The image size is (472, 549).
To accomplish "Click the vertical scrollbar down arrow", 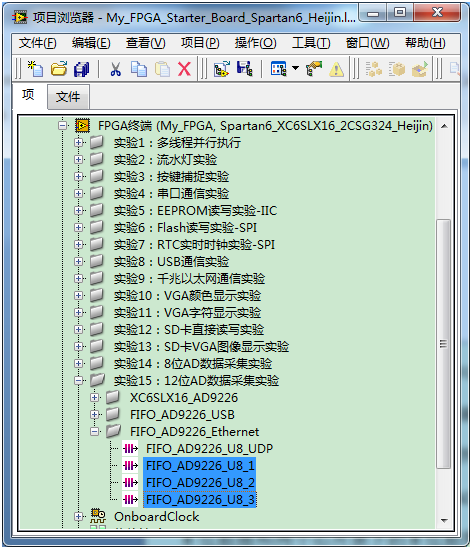I will [x=444, y=520].
